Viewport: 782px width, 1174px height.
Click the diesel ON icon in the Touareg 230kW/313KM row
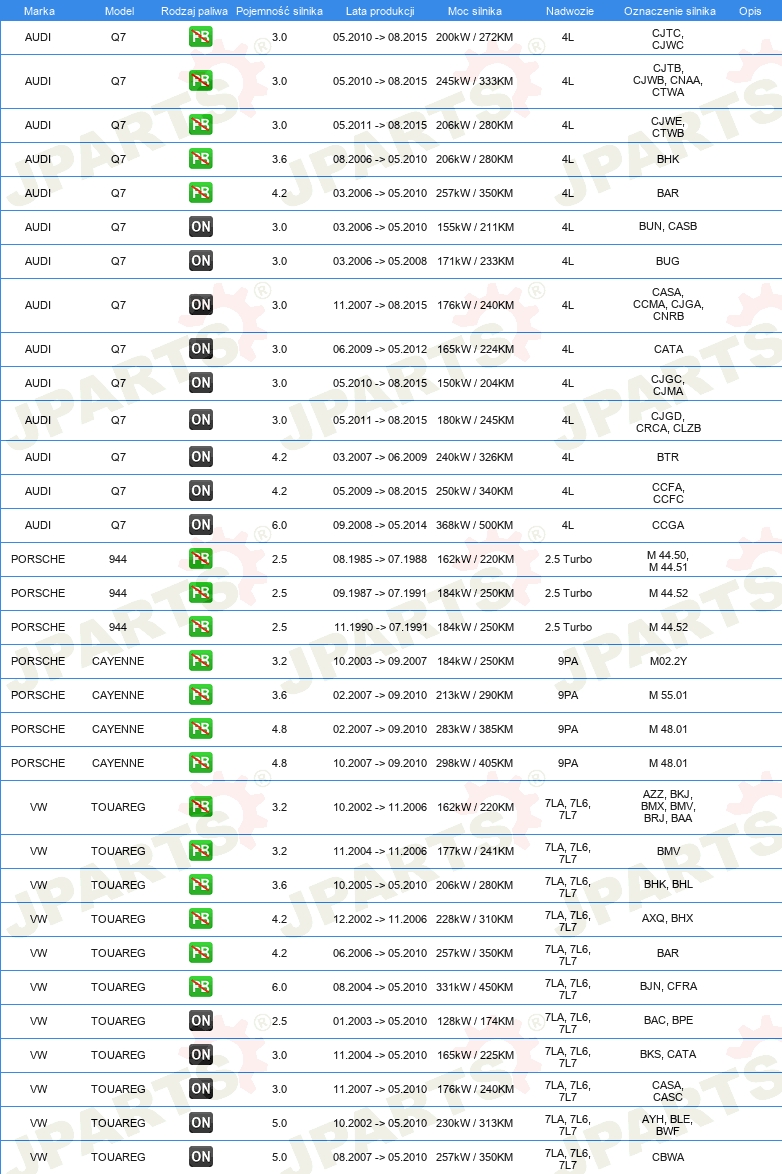[x=201, y=1123]
